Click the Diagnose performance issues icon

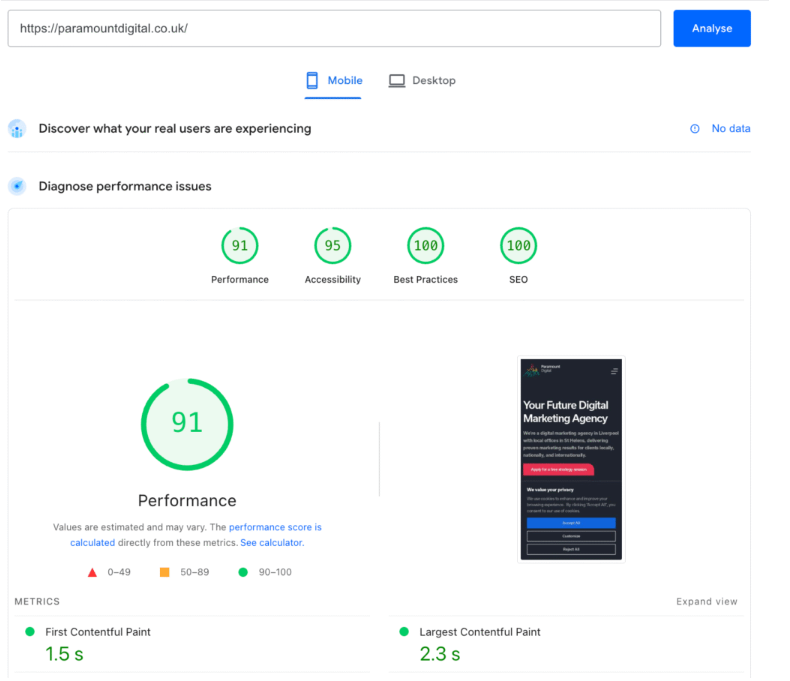click(18, 186)
